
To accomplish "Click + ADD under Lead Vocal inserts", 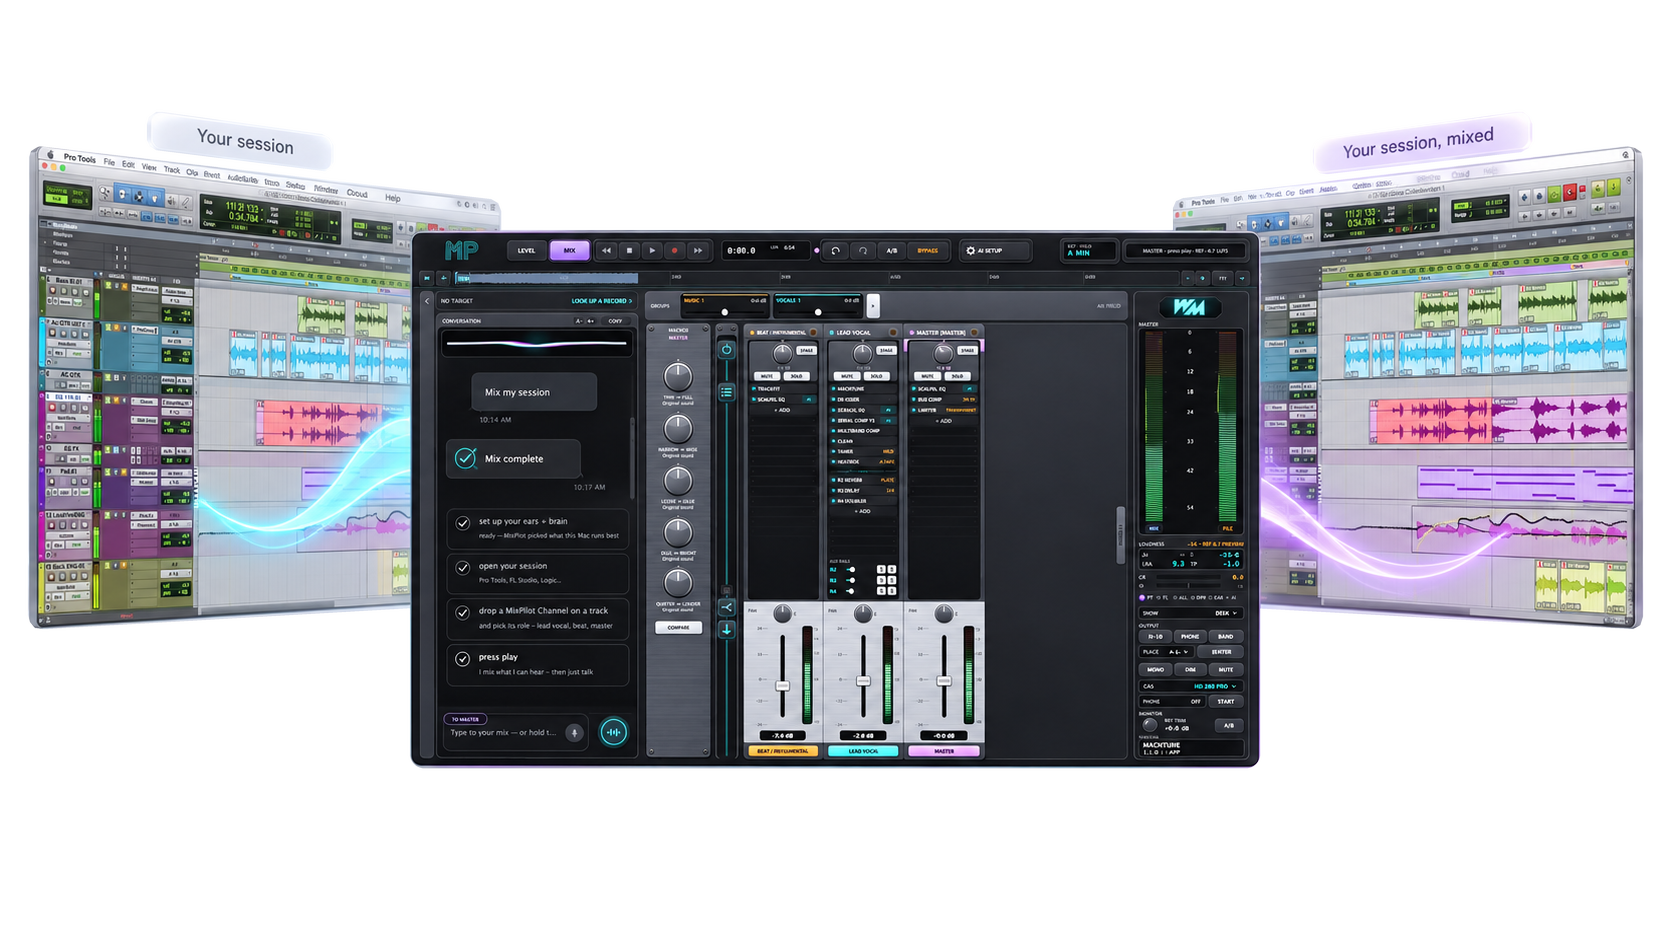I will pos(862,511).
